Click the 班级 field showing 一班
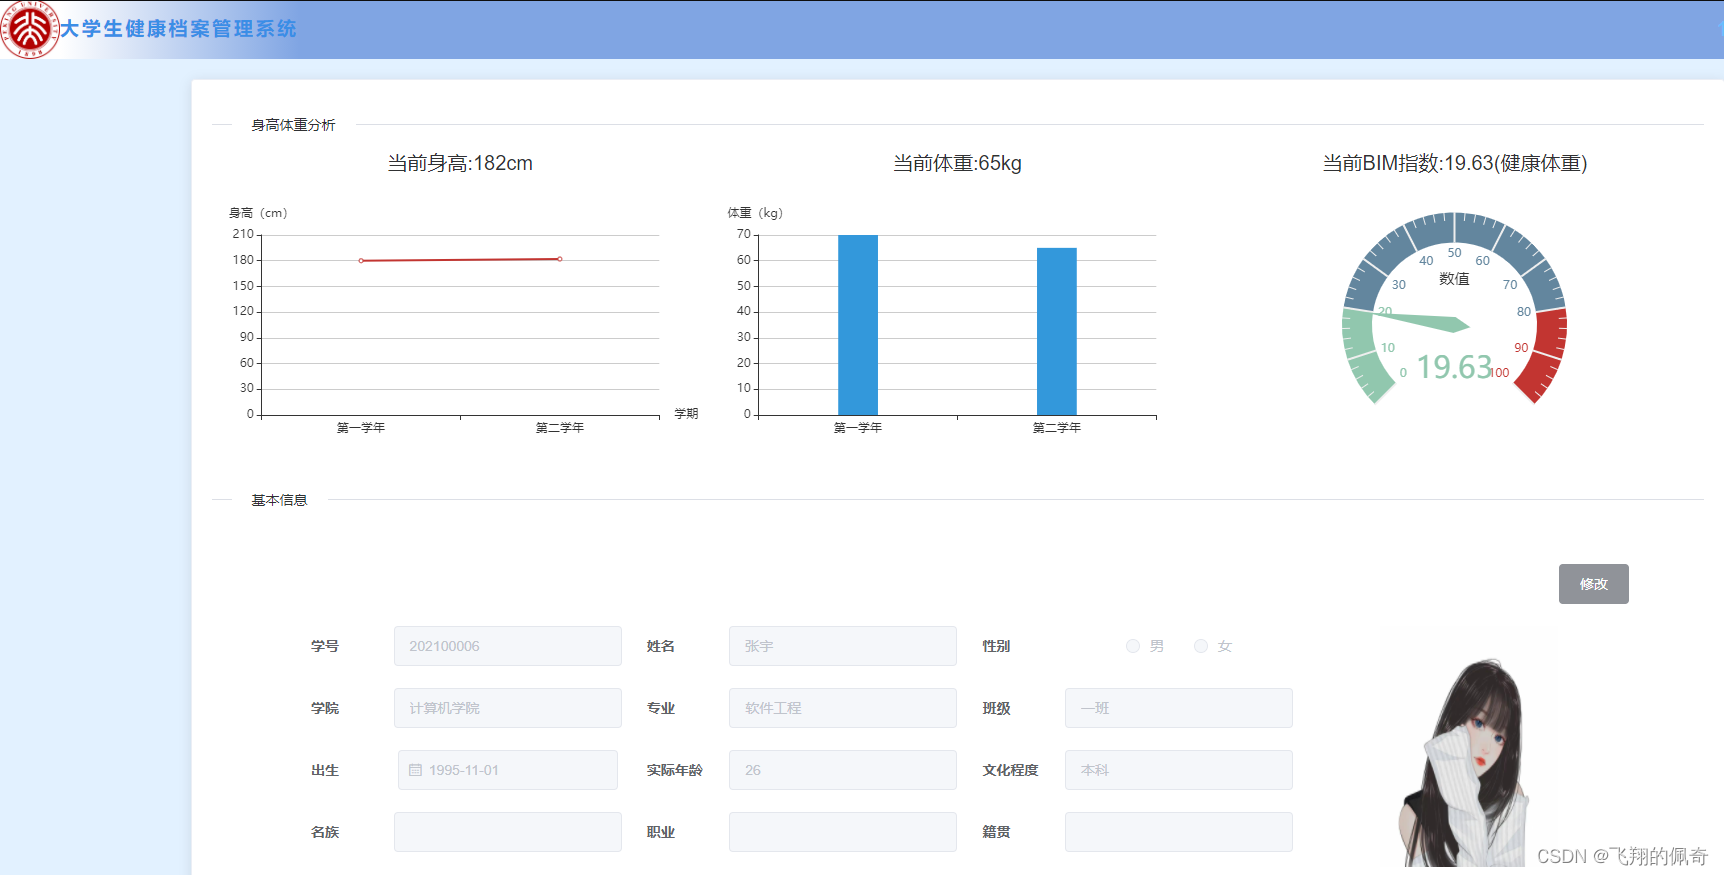Viewport: 1724px width, 875px height. (x=1179, y=708)
